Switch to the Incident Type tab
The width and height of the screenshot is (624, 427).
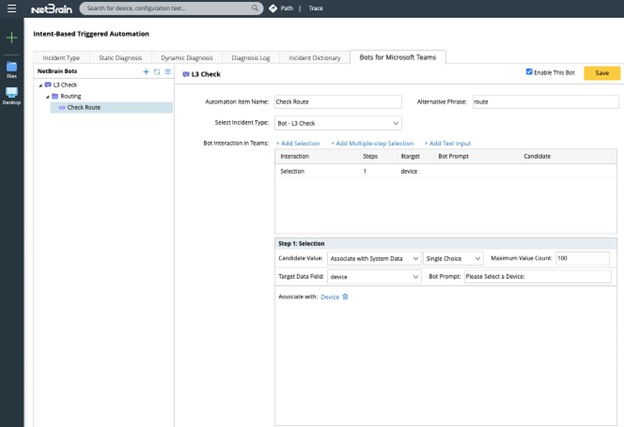click(x=61, y=58)
